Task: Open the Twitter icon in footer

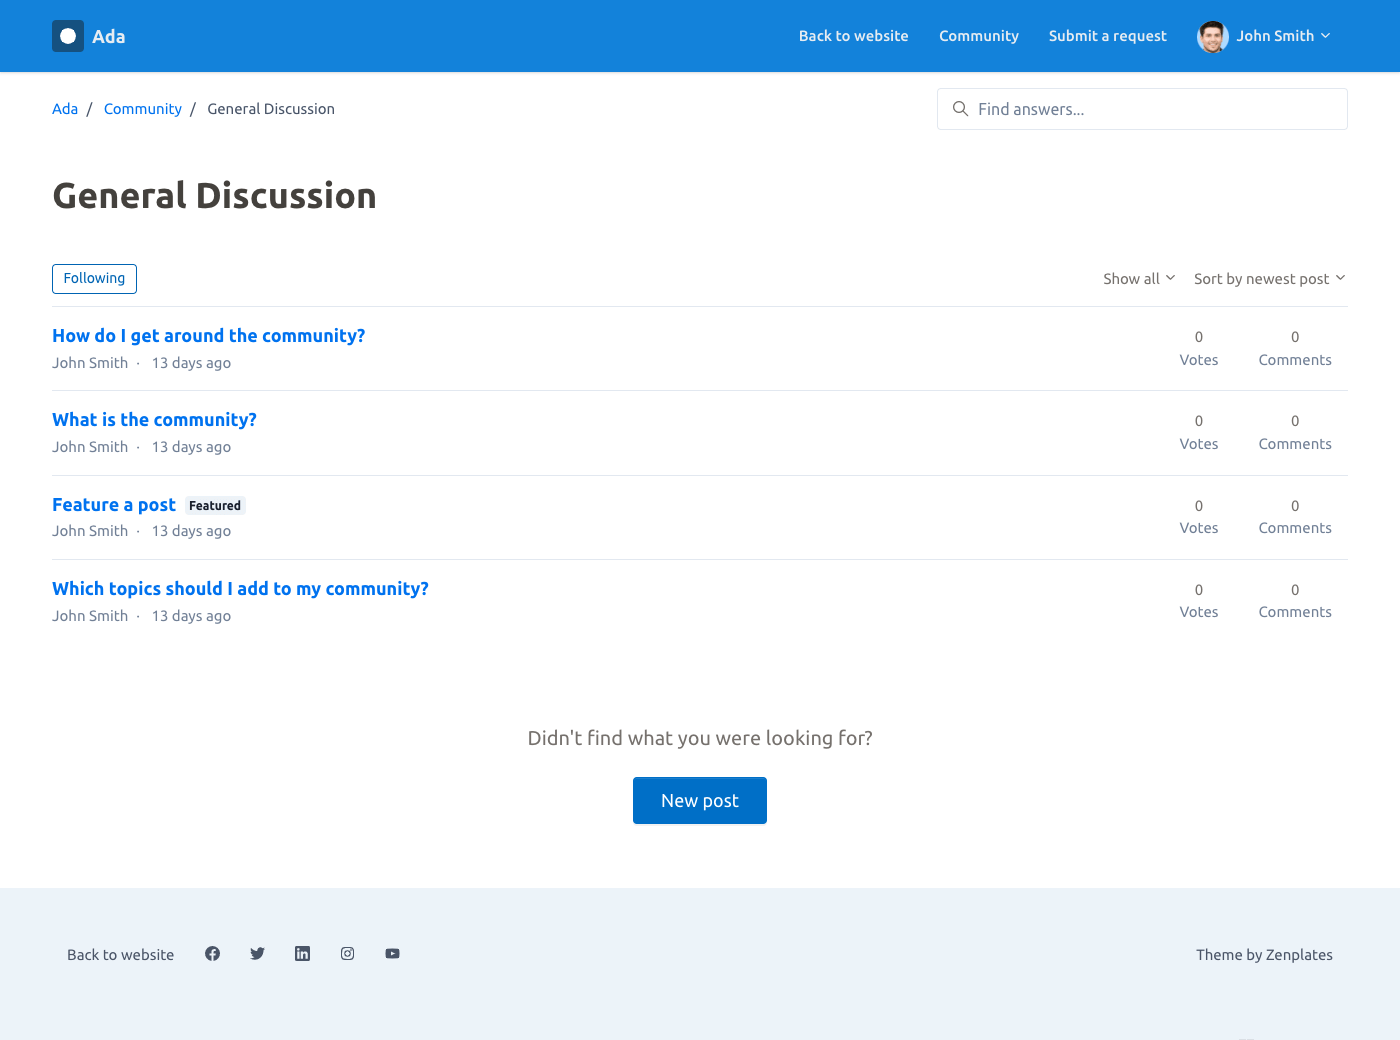Action: (257, 954)
